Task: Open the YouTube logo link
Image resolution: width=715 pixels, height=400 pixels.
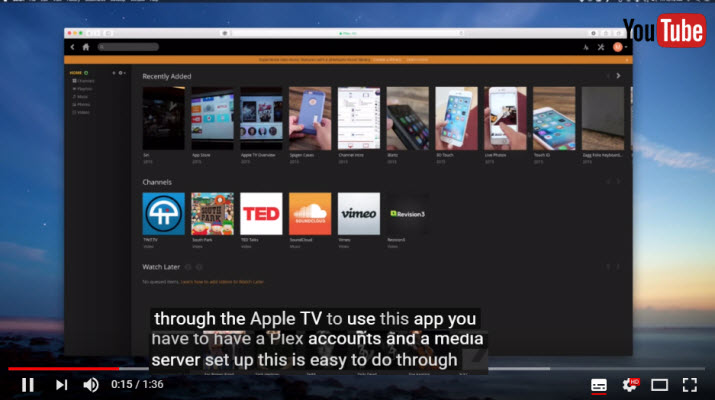Action: click(x=664, y=31)
